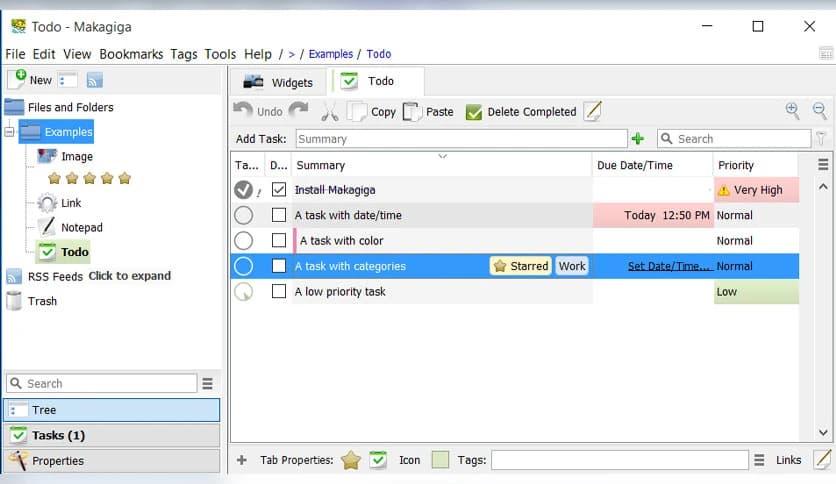Viewport: 836px width, 484px height.
Task: Click the Icon color square swatch
Action: click(x=440, y=459)
